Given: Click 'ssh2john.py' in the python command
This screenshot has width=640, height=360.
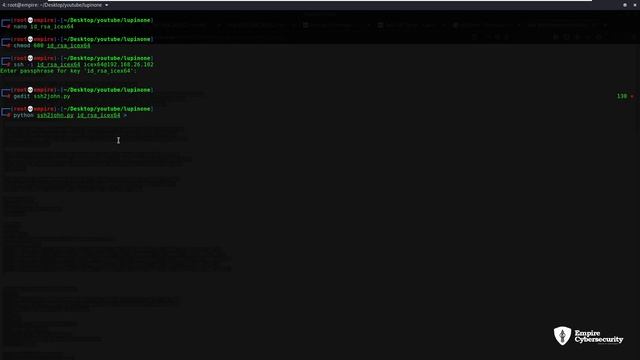Looking at the screenshot, I should pyautogui.click(x=55, y=116).
